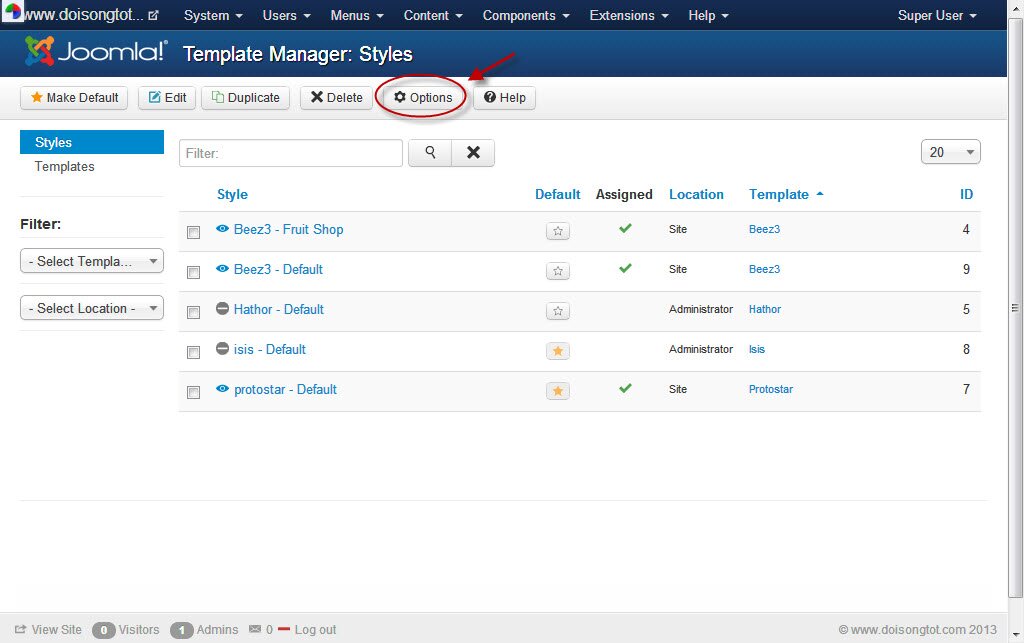Image resolution: width=1024 pixels, height=643 pixels.
Task: Click inside the Filter search field
Action: (x=290, y=151)
